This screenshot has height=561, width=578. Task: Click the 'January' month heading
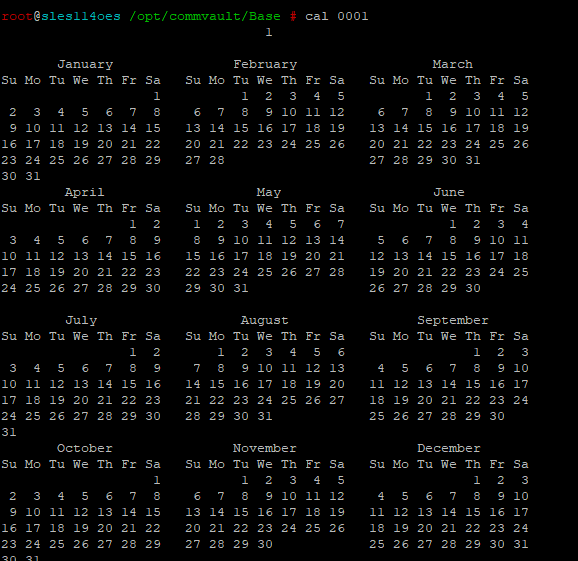click(x=85, y=65)
